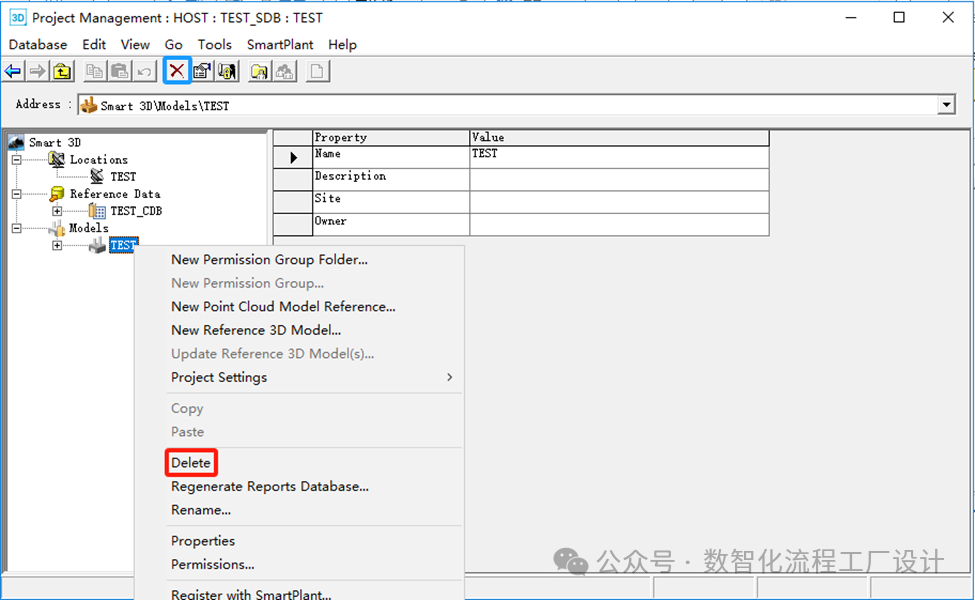Open the Help menu
975x600 pixels.
coord(343,45)
